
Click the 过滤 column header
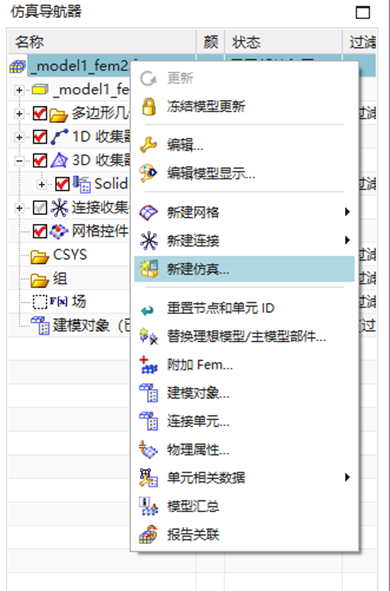(x=359, y=42)
